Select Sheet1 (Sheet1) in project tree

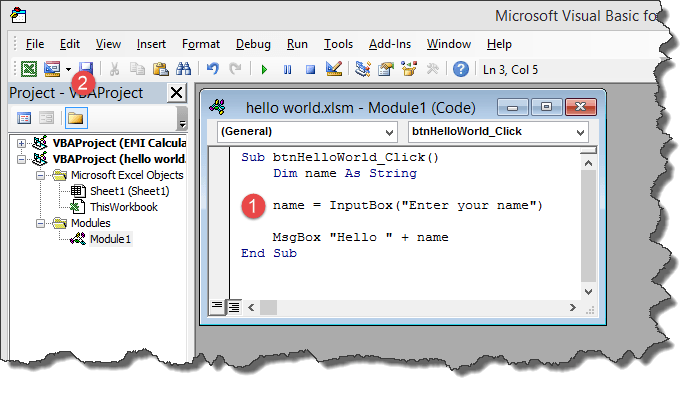[130, 191]
